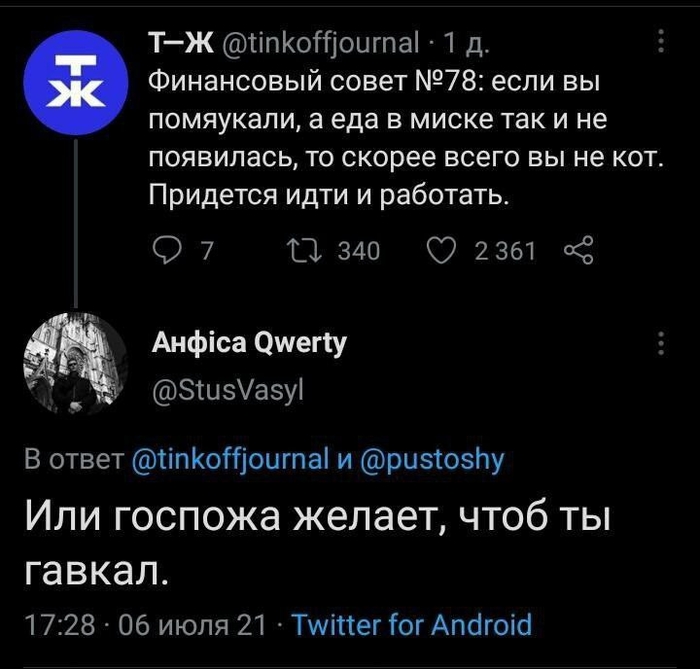
Task: Open three-dot menu on Анфіса Qwerty reply
Action: pos(661,343)
